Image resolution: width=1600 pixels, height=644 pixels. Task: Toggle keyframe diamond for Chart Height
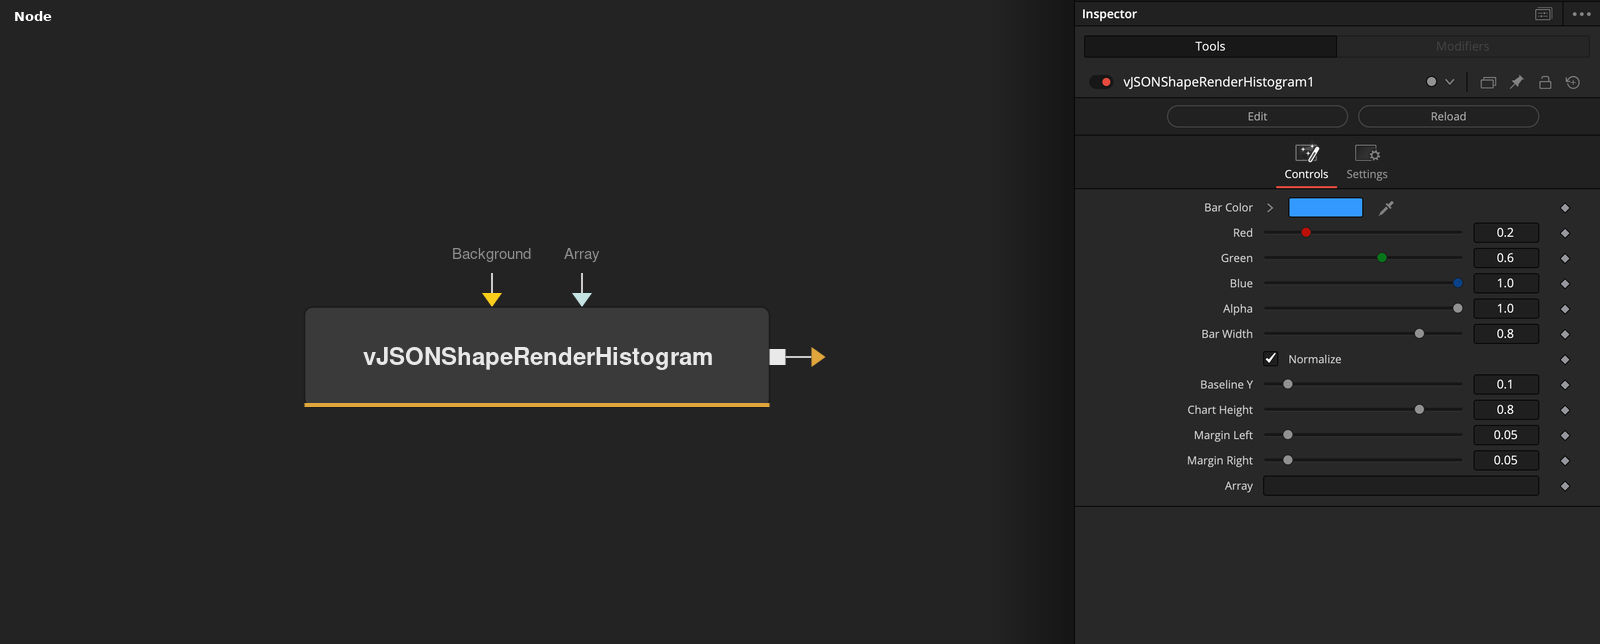[x=1565, y=410]
